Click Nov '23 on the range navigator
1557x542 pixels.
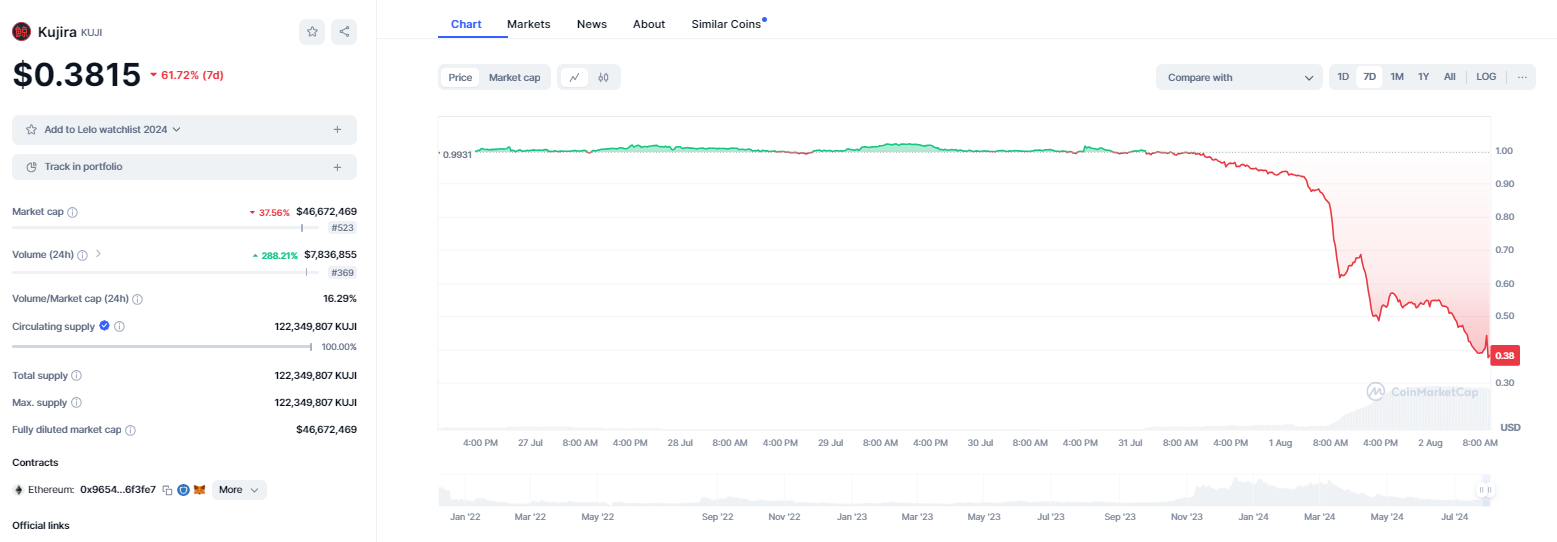click(1186, 517)
